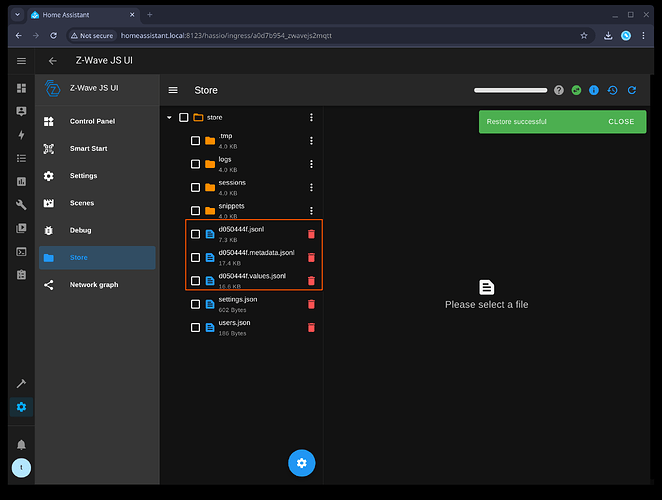Click the progress bar in Store toolbar
662x500 pixels.
tap(510, 90)
